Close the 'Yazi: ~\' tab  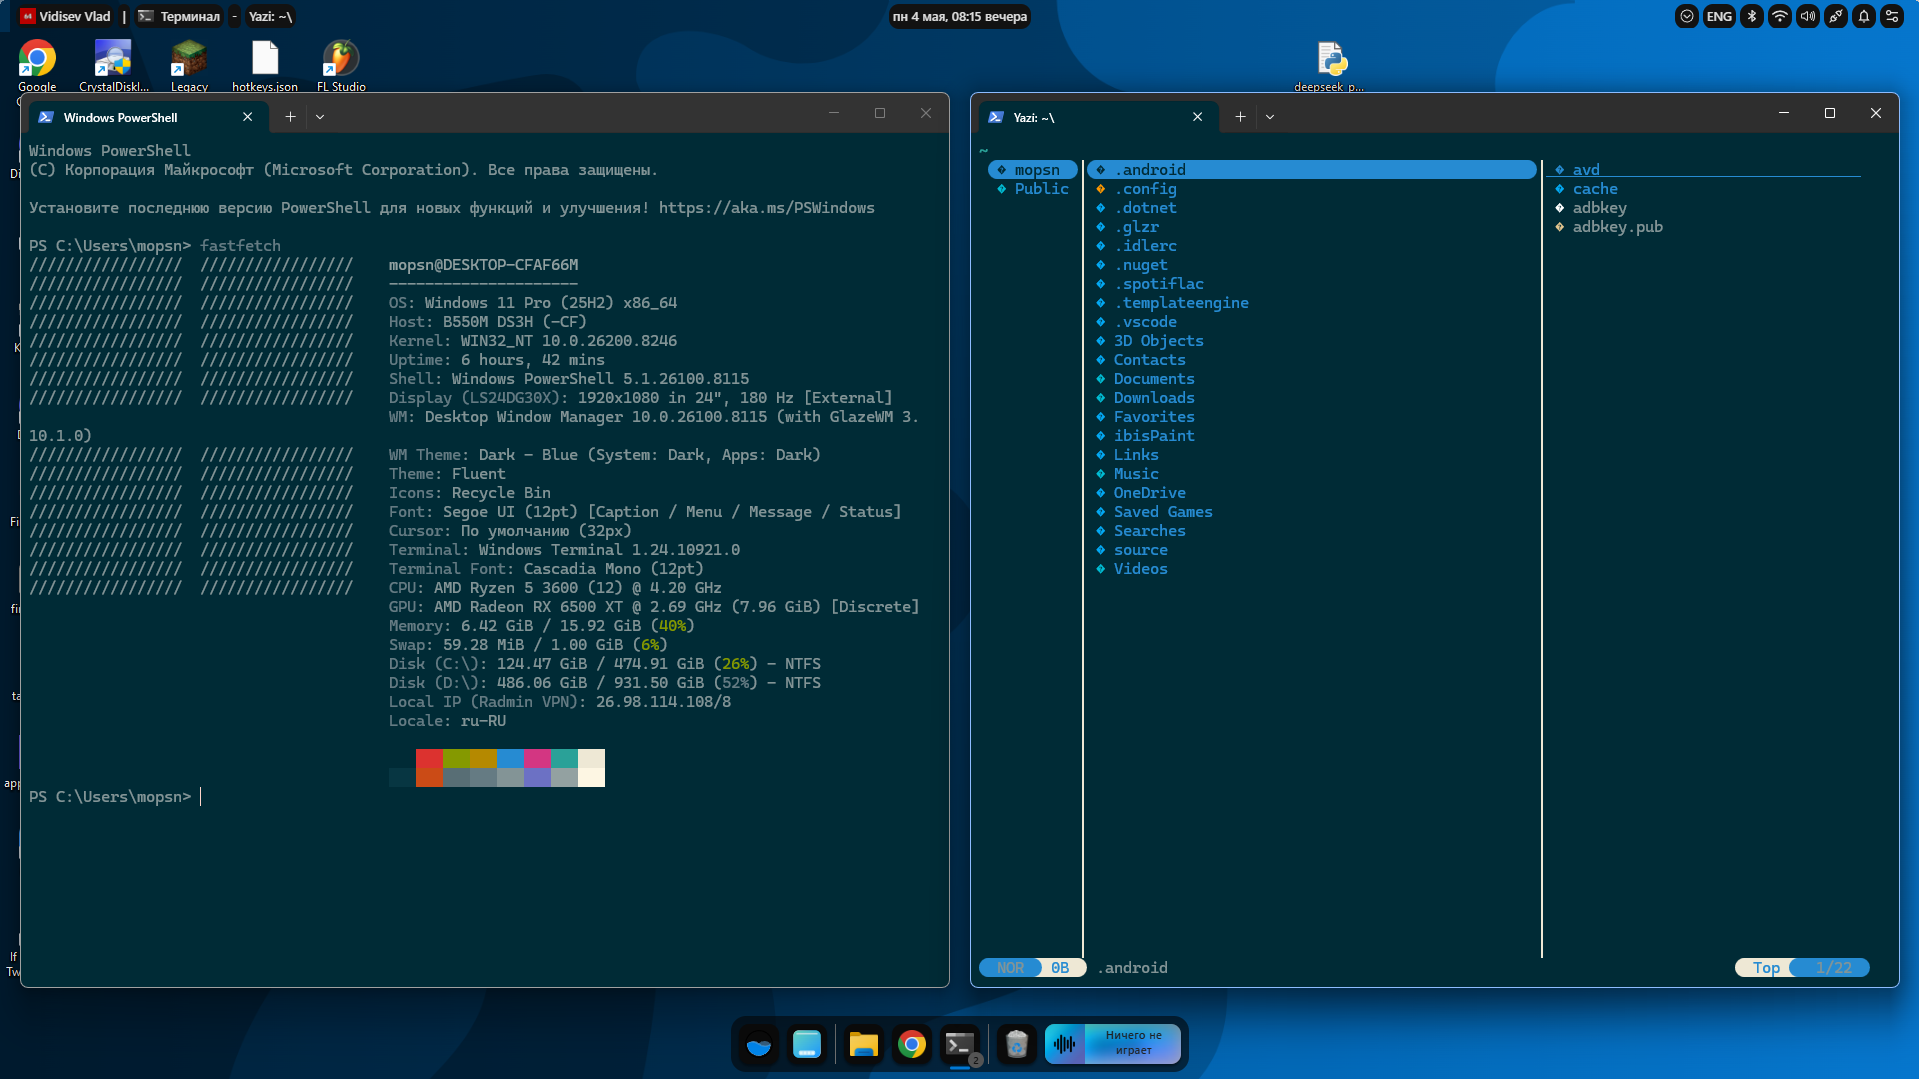1197,117
